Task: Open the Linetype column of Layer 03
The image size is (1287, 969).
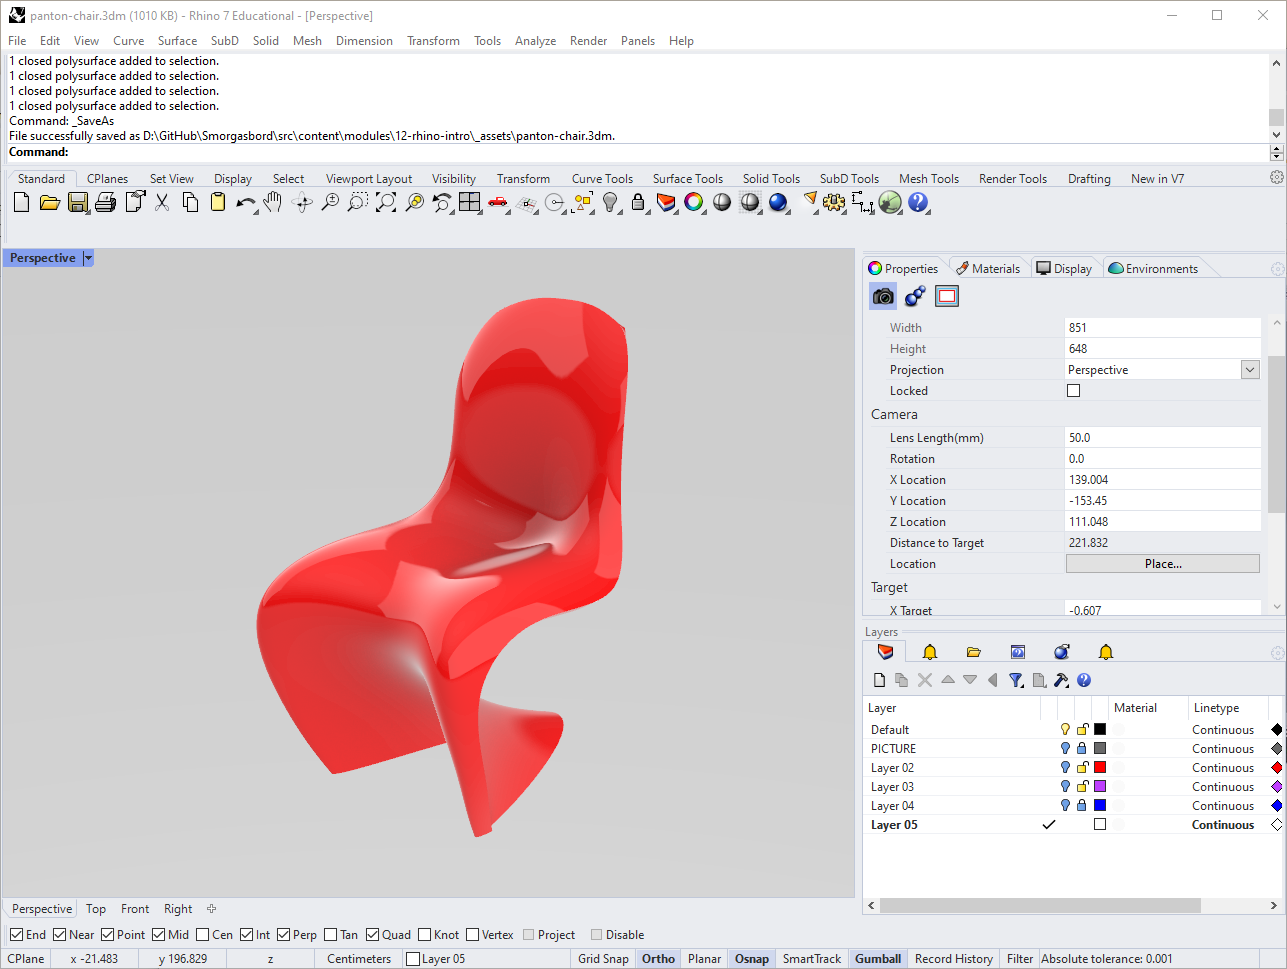Action: tap(1223, 787)
